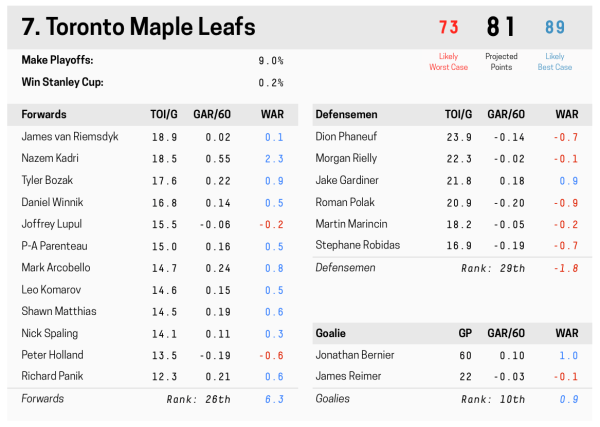Click the red worst case value 73
Screen dimensions: 600x427
pos(449,28)
